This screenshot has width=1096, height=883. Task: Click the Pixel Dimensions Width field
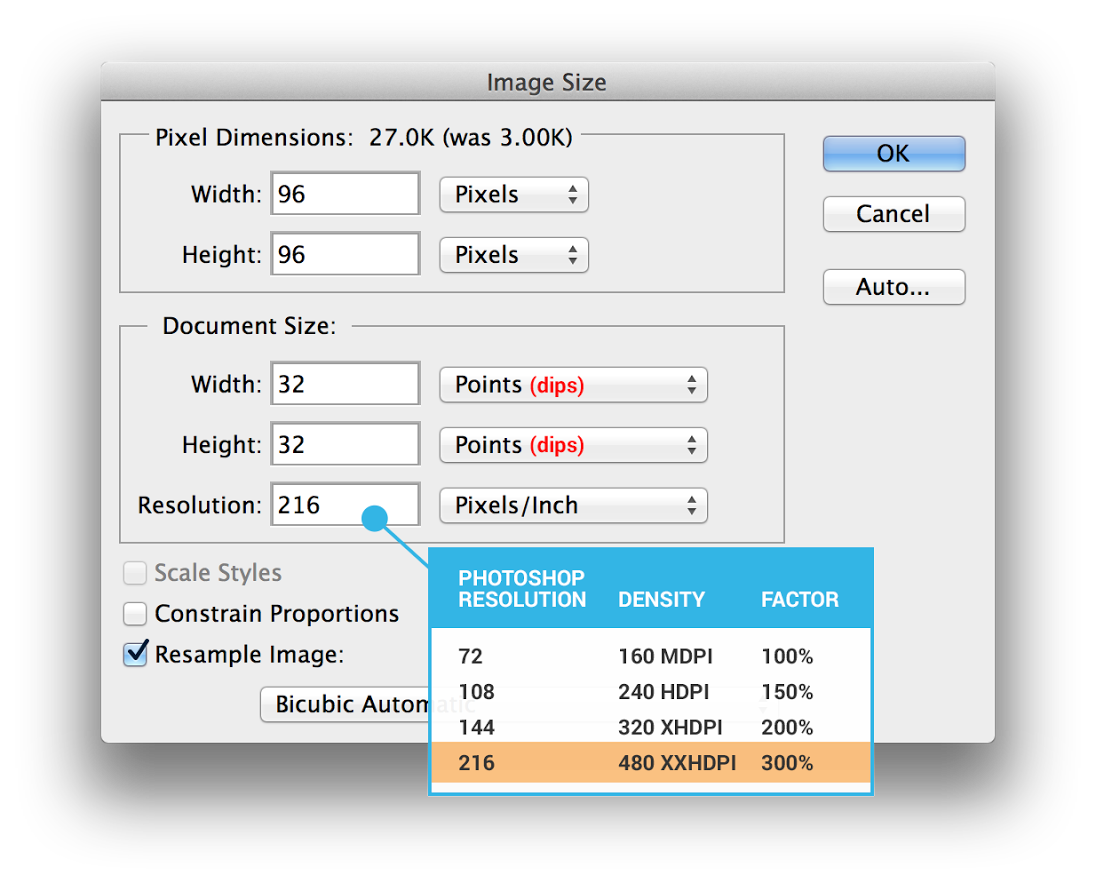[x=345, y=194]
